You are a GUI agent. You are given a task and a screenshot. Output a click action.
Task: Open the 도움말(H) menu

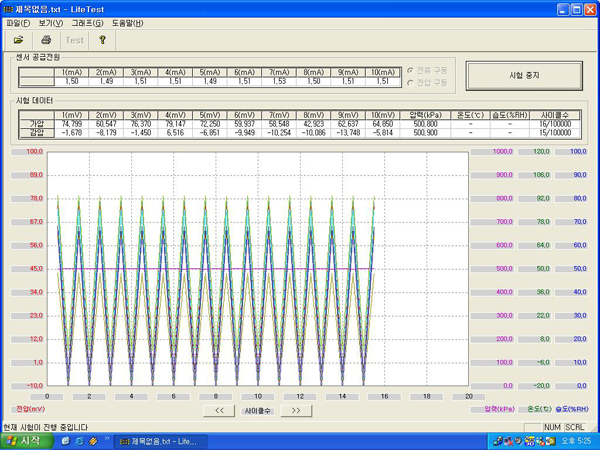tap(127, 23)
